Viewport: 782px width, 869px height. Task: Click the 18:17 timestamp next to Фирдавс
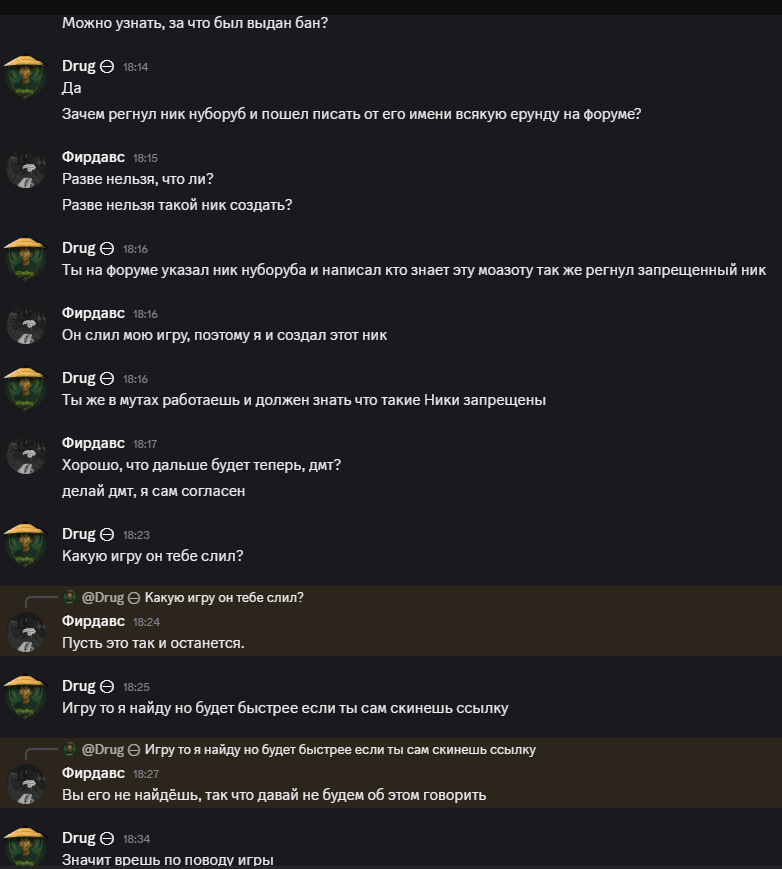[145, 444]
